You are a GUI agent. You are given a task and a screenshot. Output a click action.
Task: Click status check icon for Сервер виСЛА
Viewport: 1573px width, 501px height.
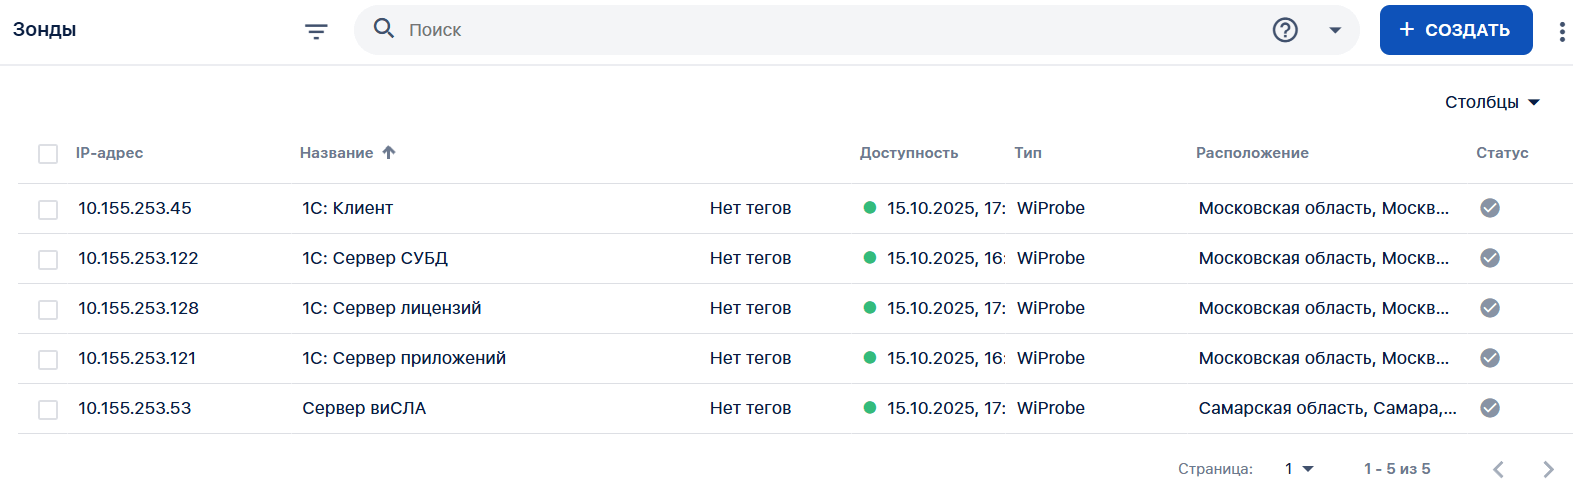pyautogui.click(x=1489, y=408)
